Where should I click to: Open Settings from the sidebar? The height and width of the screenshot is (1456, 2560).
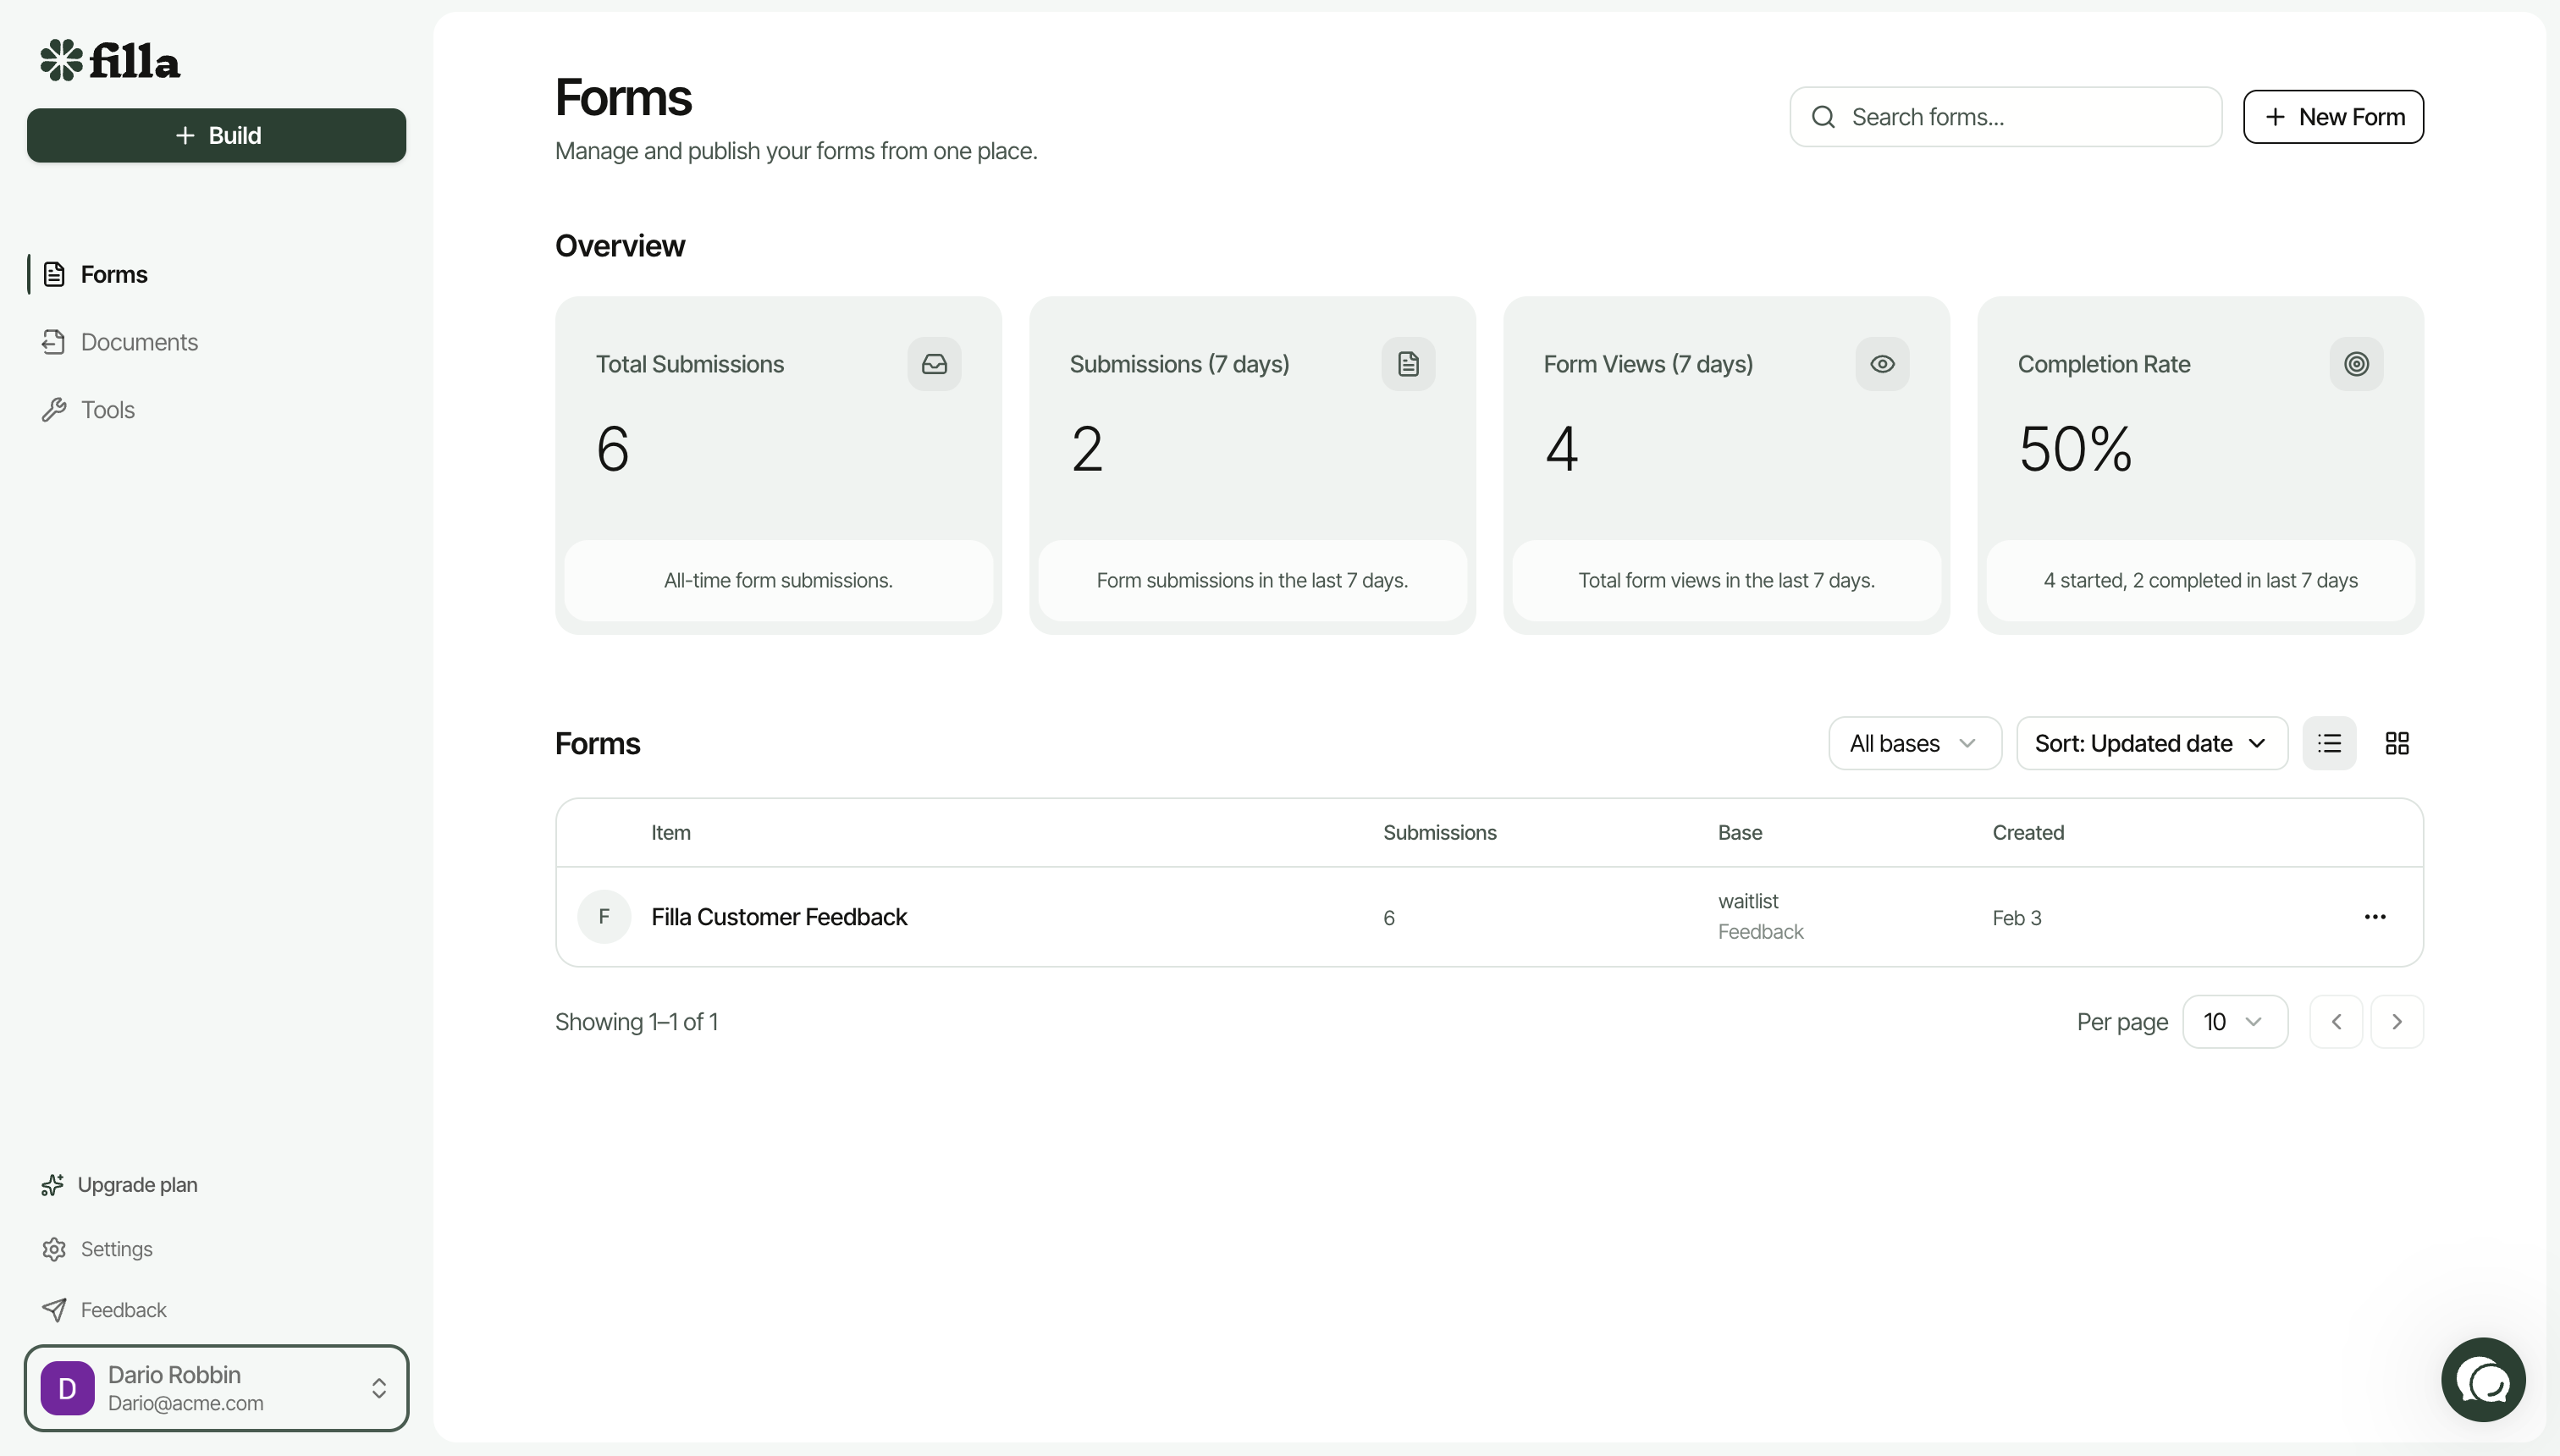[x=116, y=1248]
